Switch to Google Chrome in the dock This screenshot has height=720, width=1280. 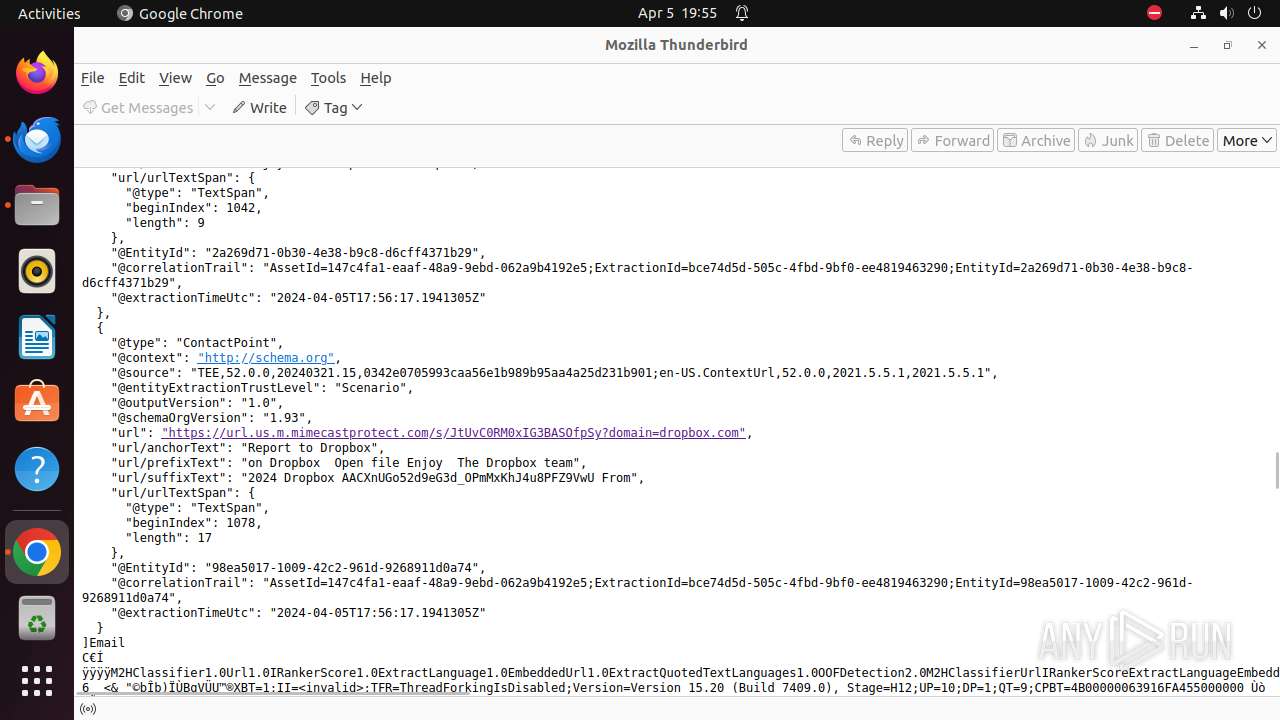tap(37, 552)
